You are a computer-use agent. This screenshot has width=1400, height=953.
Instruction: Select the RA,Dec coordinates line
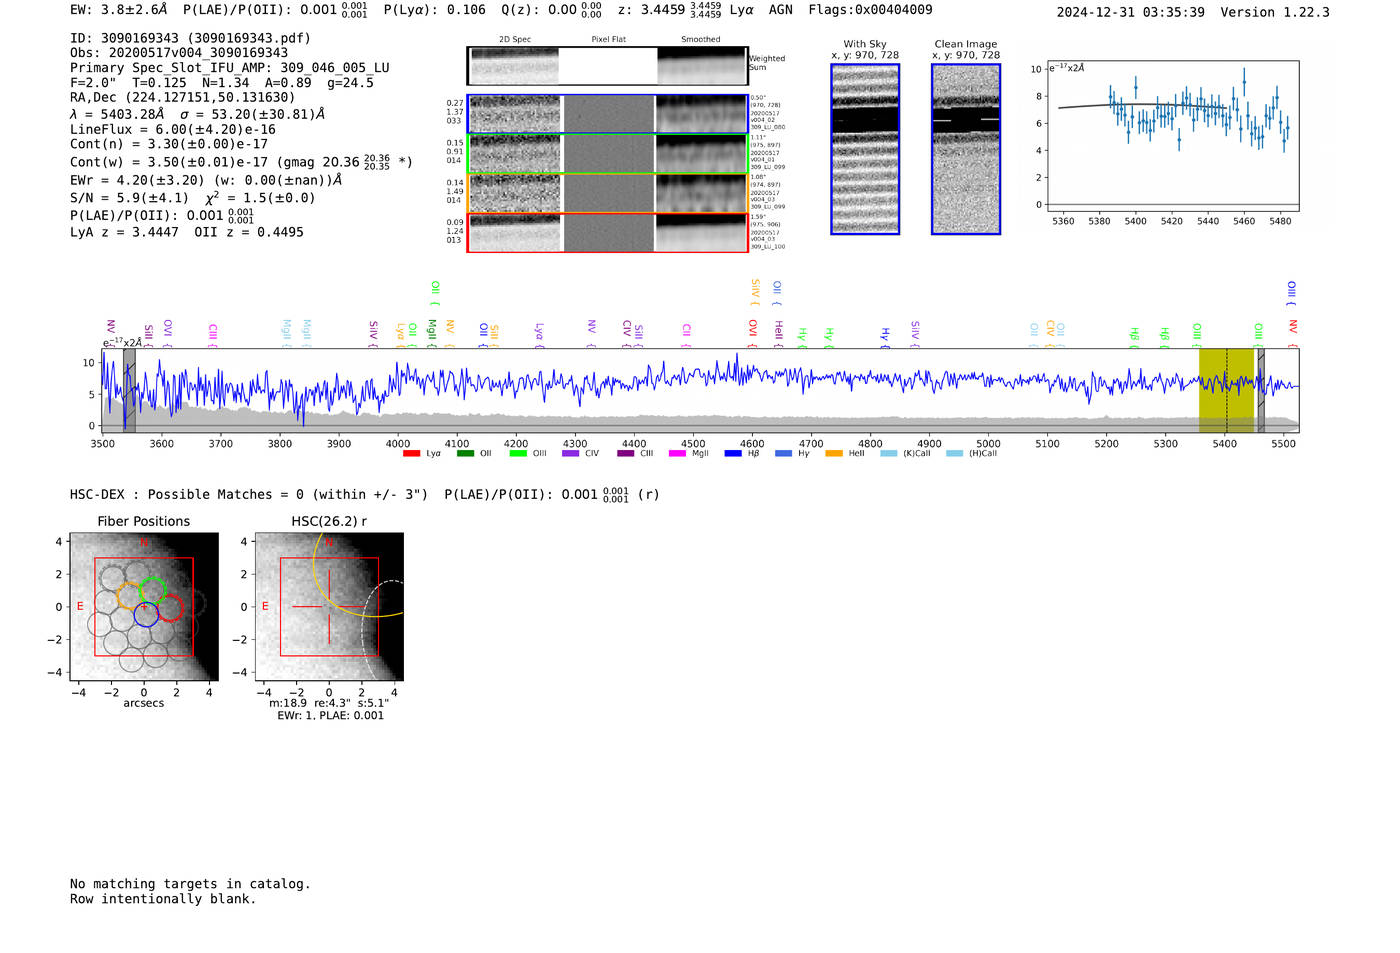tap(183, 98)
